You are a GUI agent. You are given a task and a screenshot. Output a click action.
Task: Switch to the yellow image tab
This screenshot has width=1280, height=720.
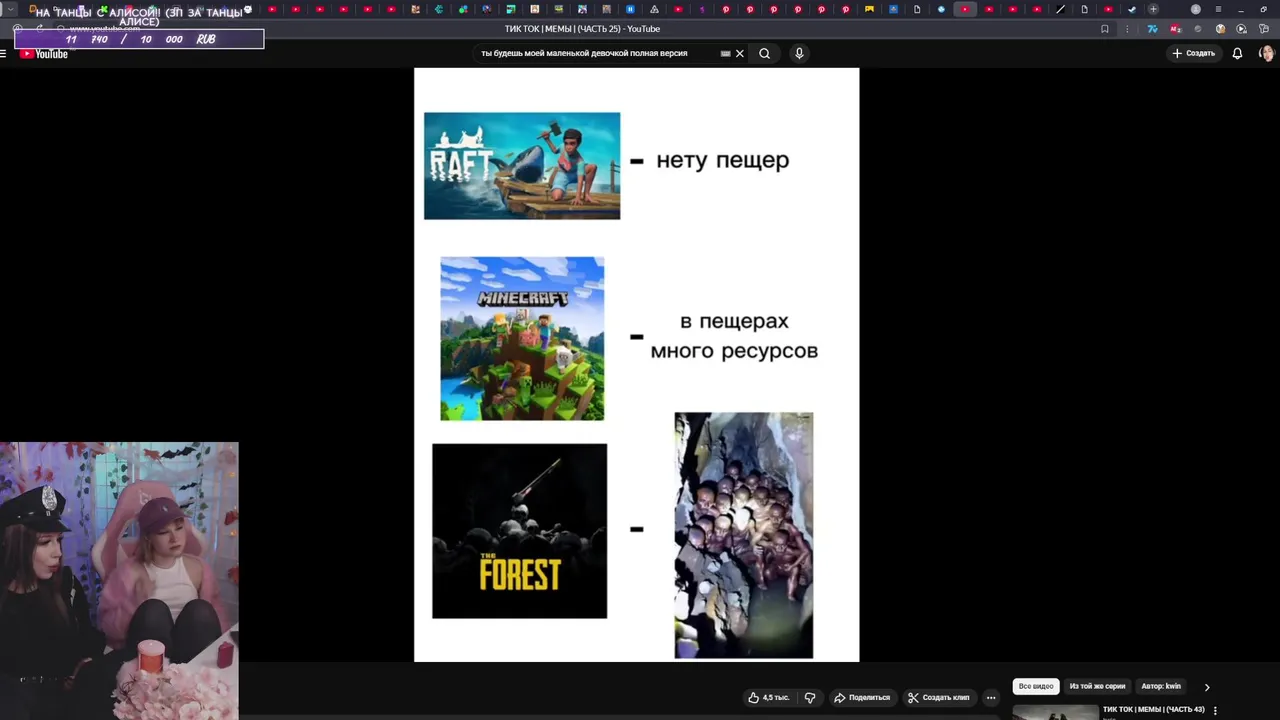point(869,9)
